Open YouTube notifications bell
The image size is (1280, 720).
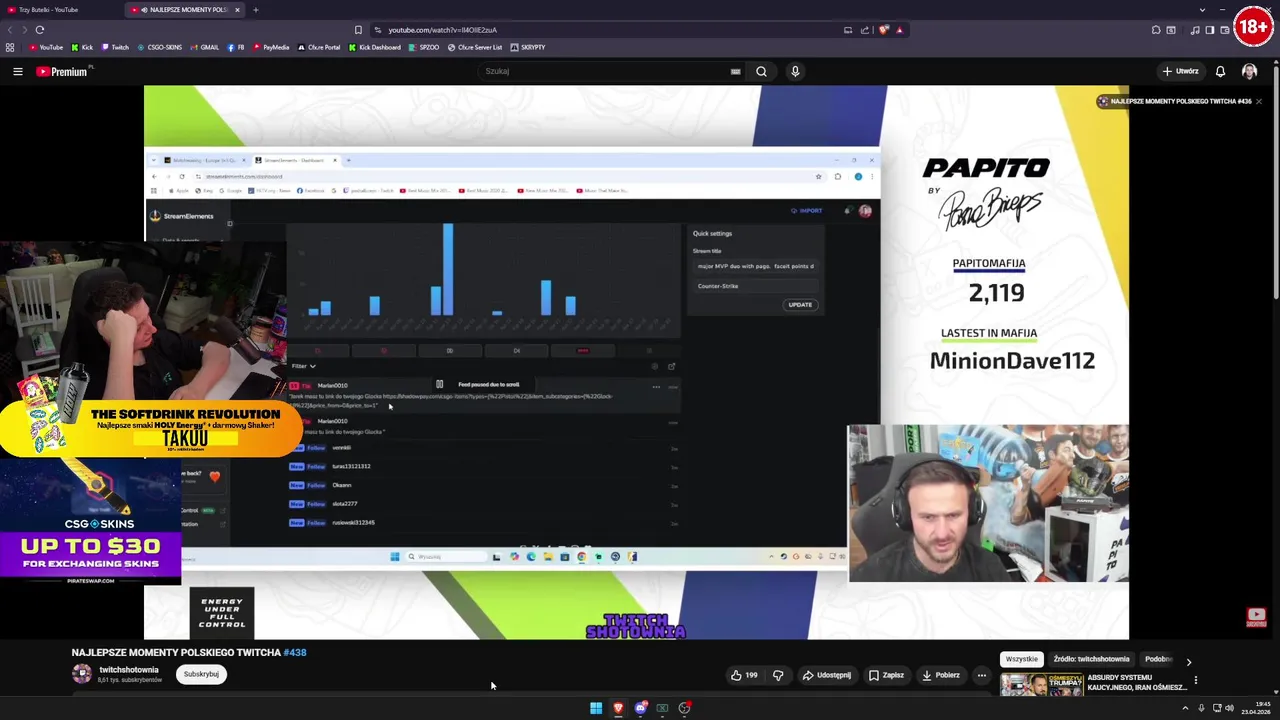[x=1220, y=71]
